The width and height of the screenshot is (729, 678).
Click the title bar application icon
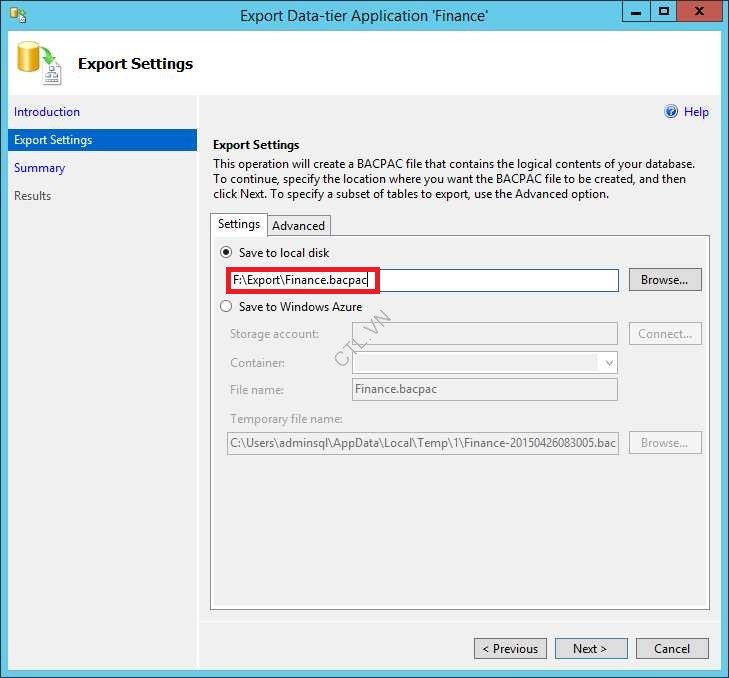tap(18, 15)
